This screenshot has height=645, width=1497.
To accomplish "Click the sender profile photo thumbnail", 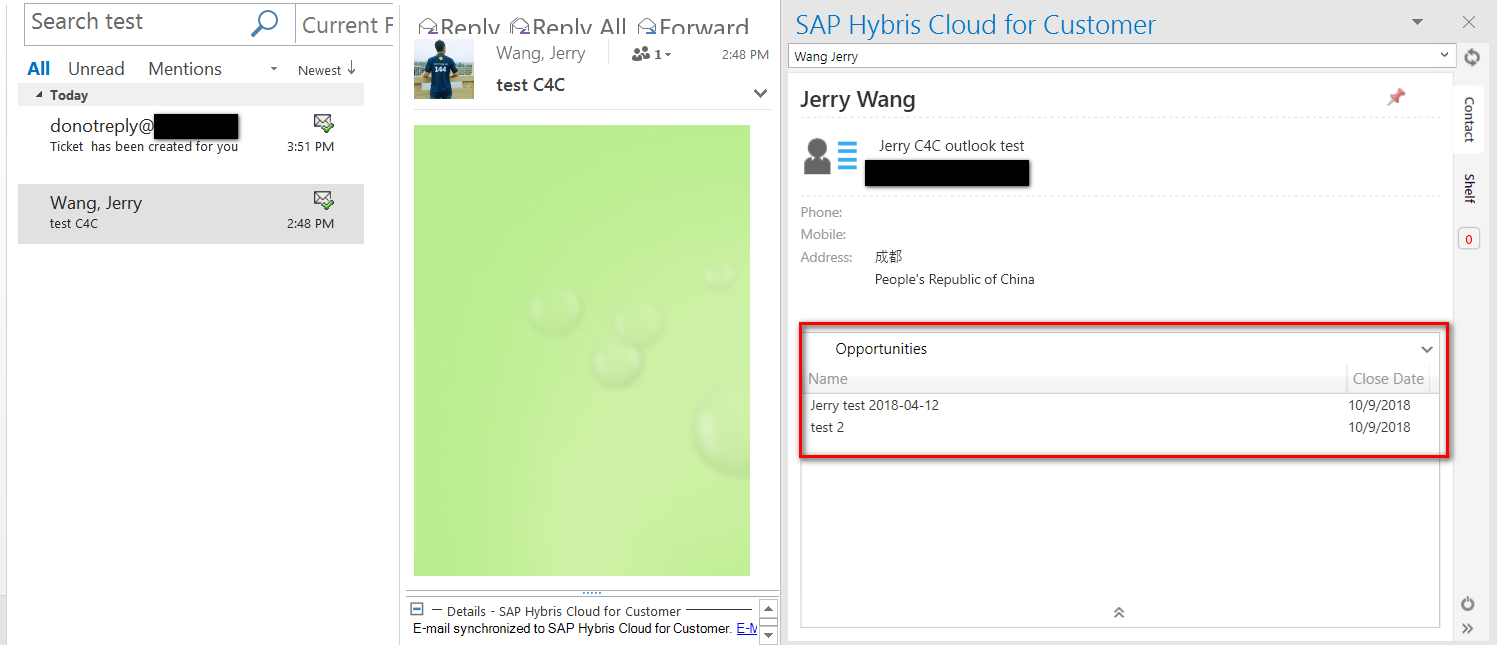I will click(x=444, y=69).
